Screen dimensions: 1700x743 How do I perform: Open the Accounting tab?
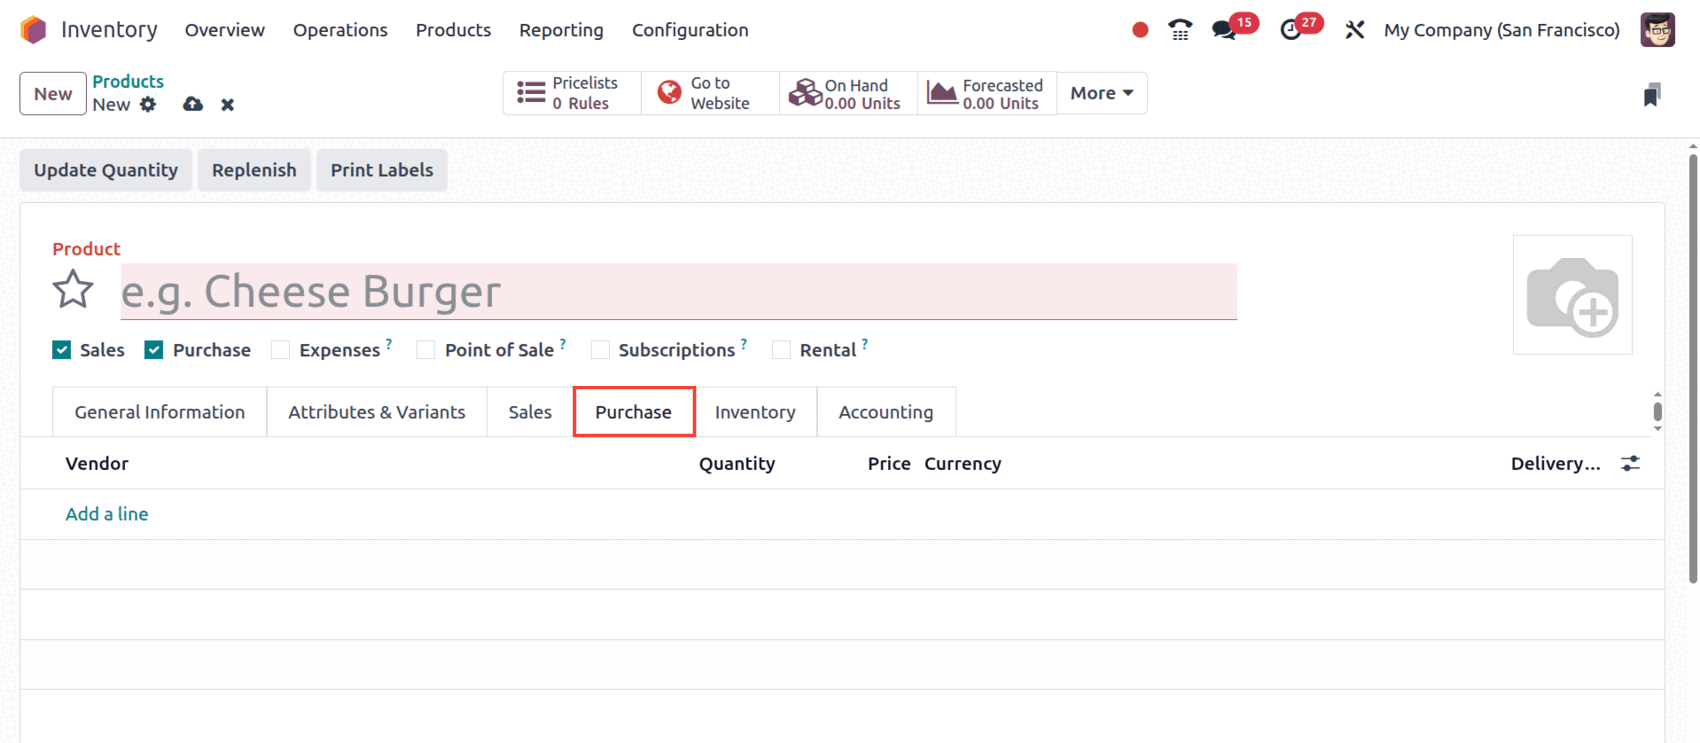pyautogui.click(x=885, y=412)
